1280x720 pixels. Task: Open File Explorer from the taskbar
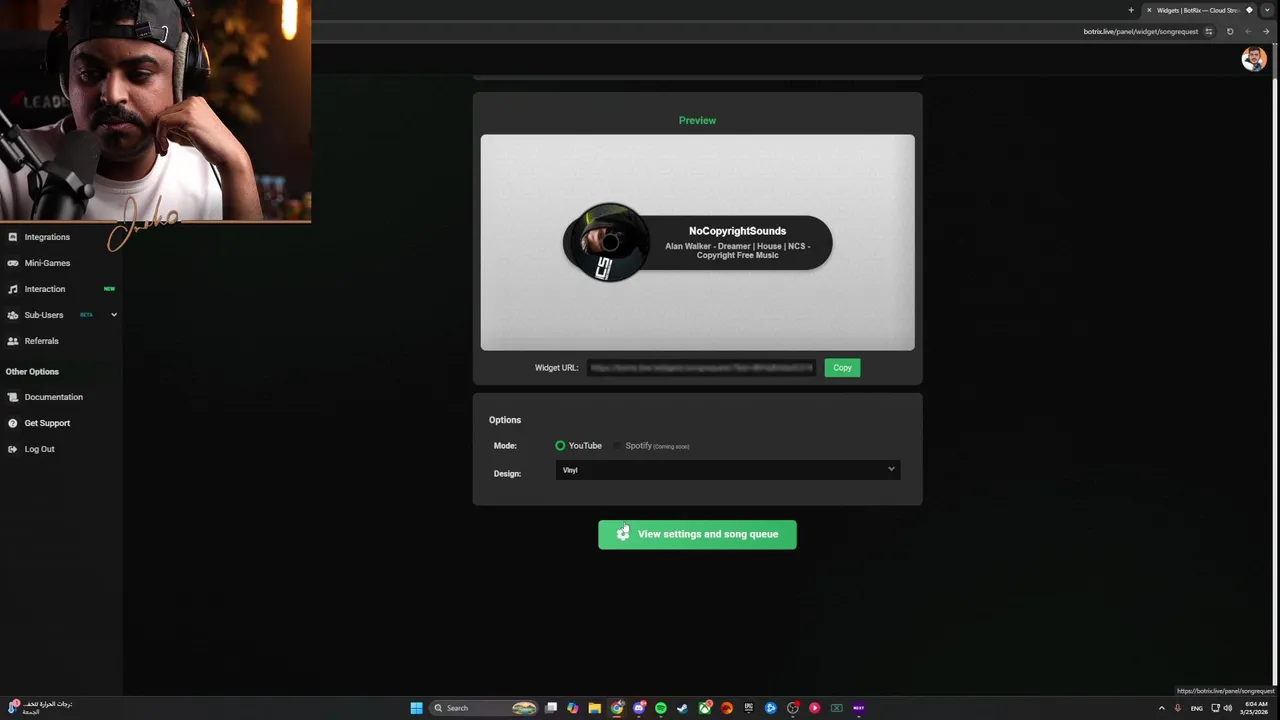pyautogui.click(x=594, y=708)
